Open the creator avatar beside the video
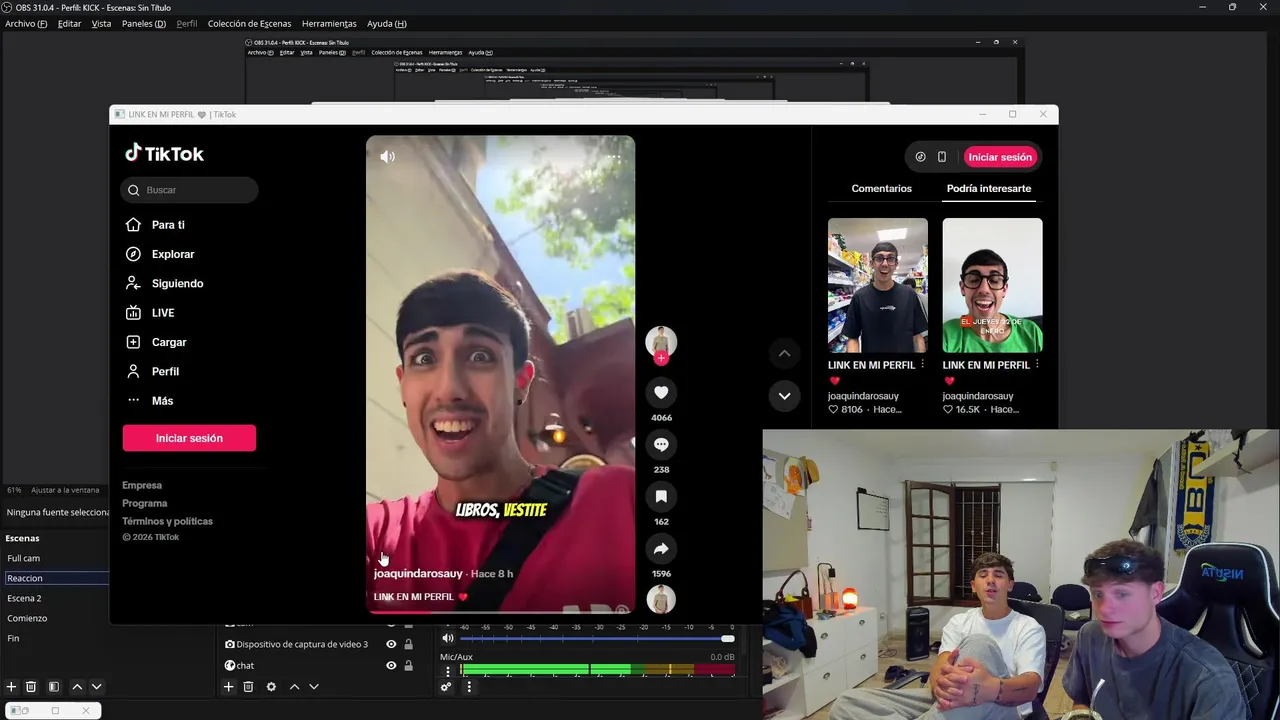 click(661, 342)
